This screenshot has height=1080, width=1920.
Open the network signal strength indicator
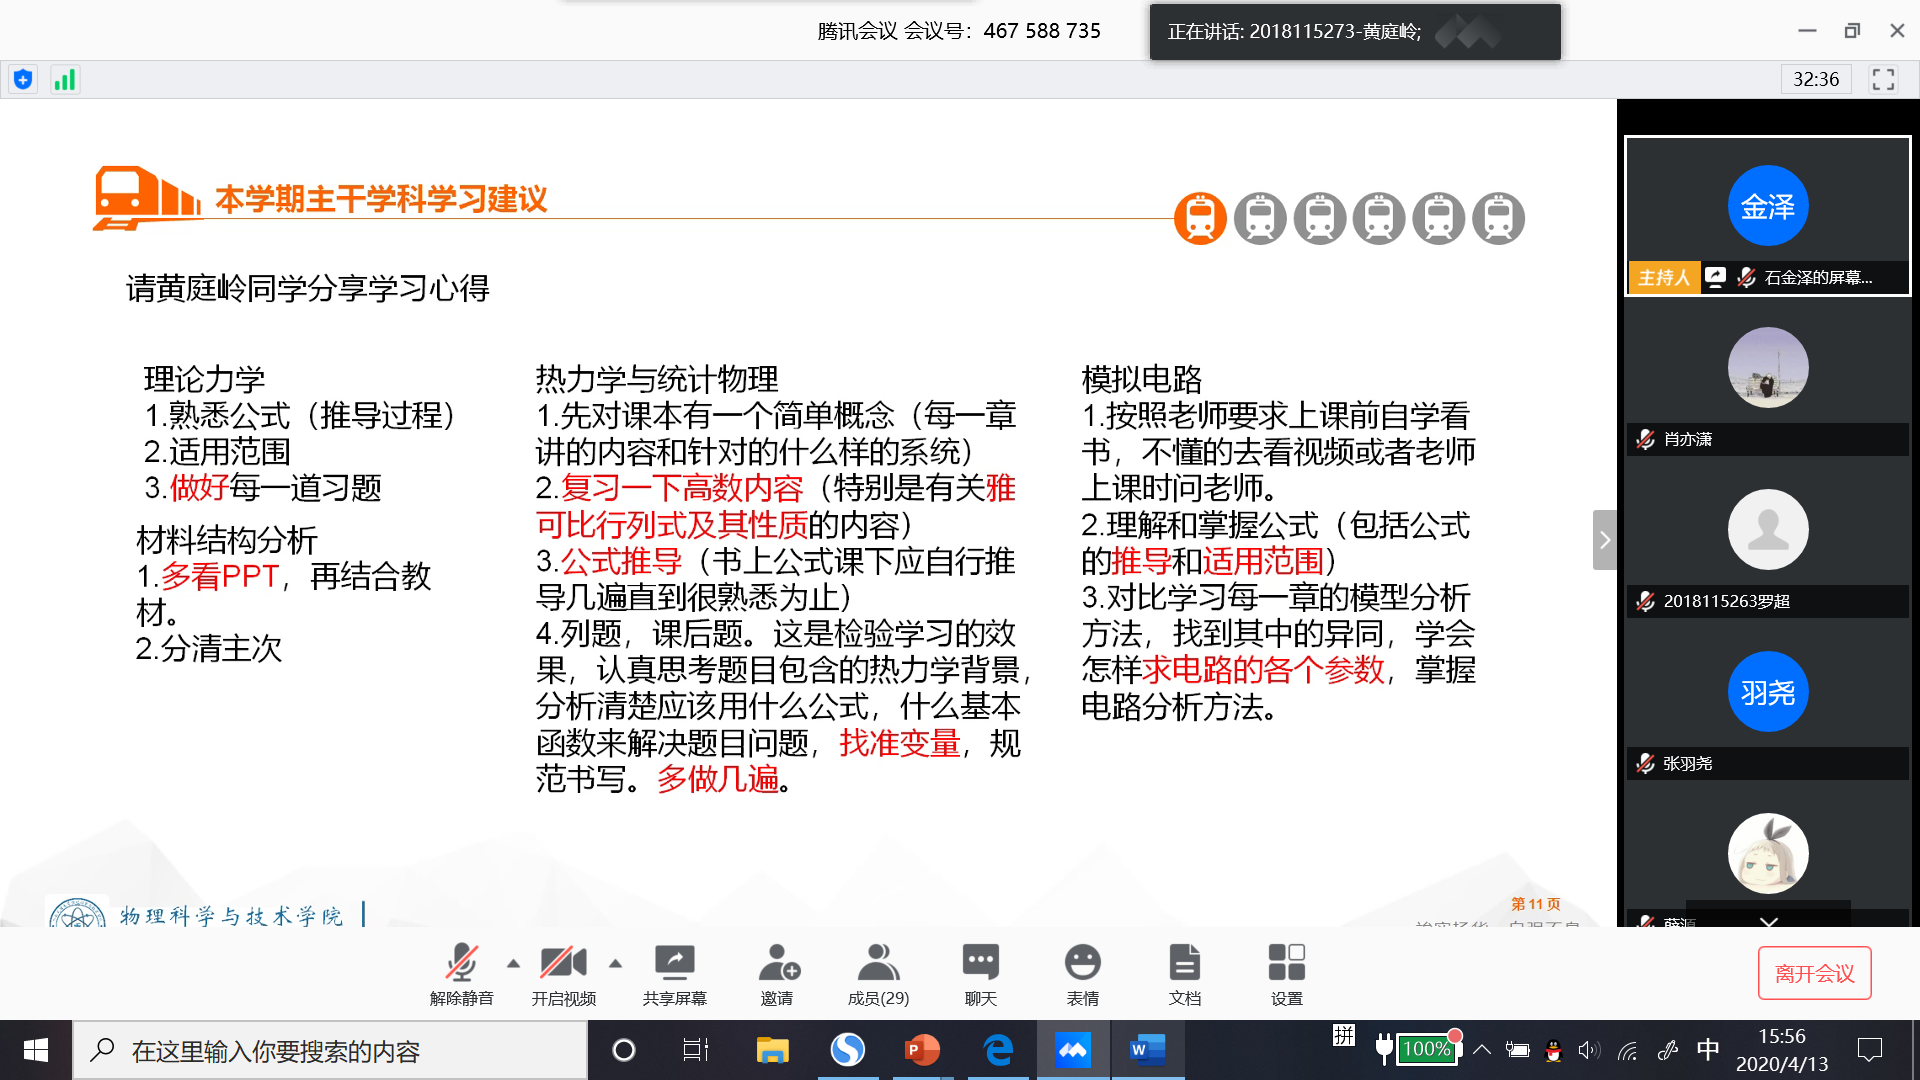pos(65,80)
